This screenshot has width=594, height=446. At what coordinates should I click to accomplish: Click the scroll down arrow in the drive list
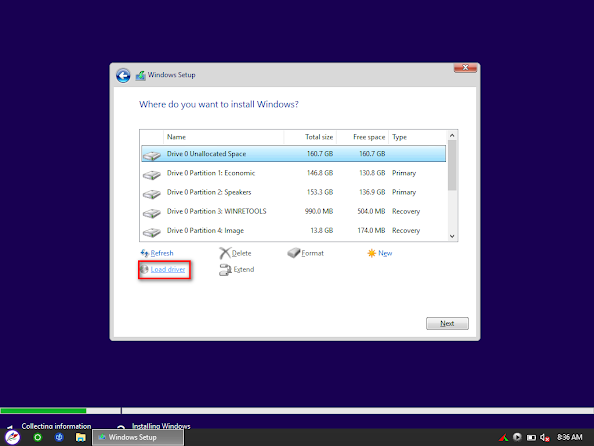click(452, 236)
